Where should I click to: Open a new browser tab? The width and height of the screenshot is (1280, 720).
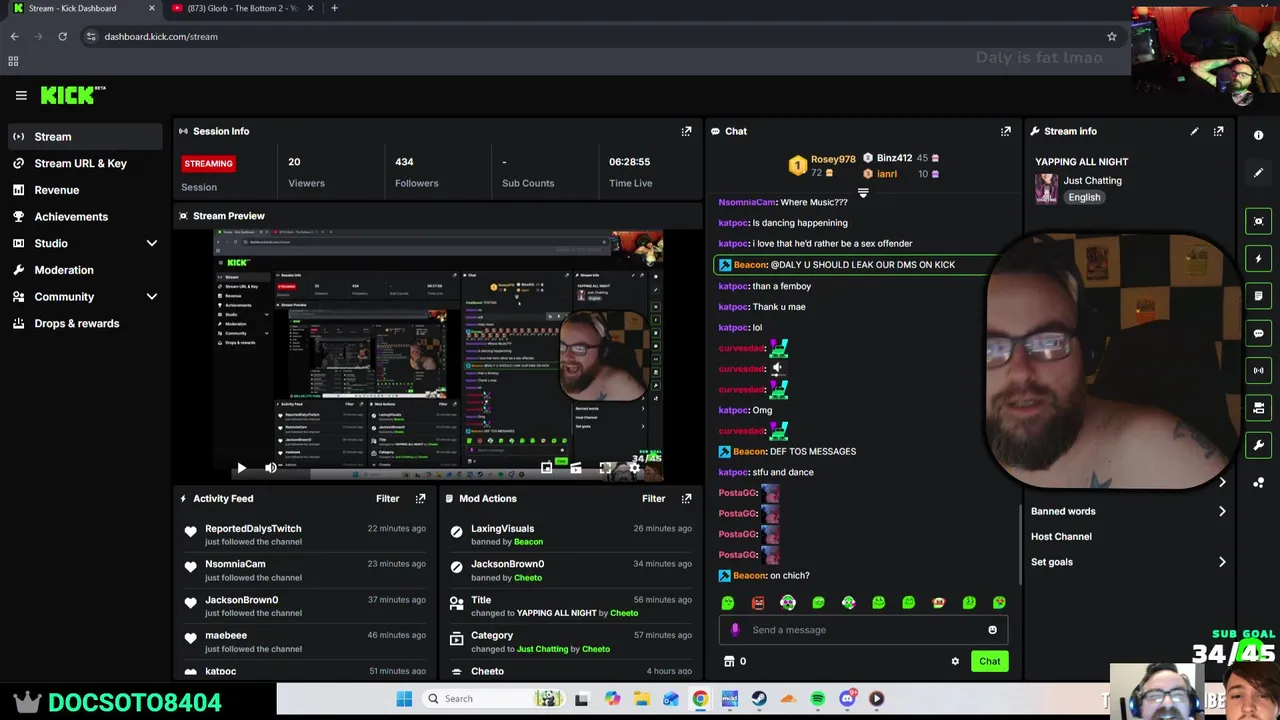(x=334, y=8)
